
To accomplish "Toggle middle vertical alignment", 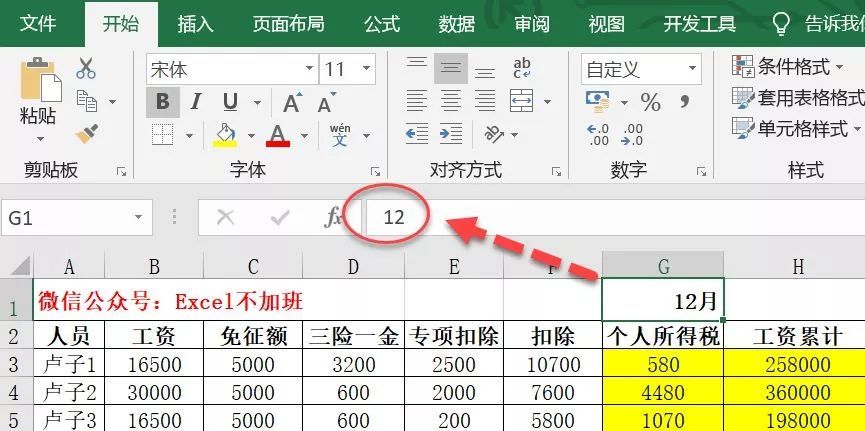I will pyautogui.click(x=451, y=68).
